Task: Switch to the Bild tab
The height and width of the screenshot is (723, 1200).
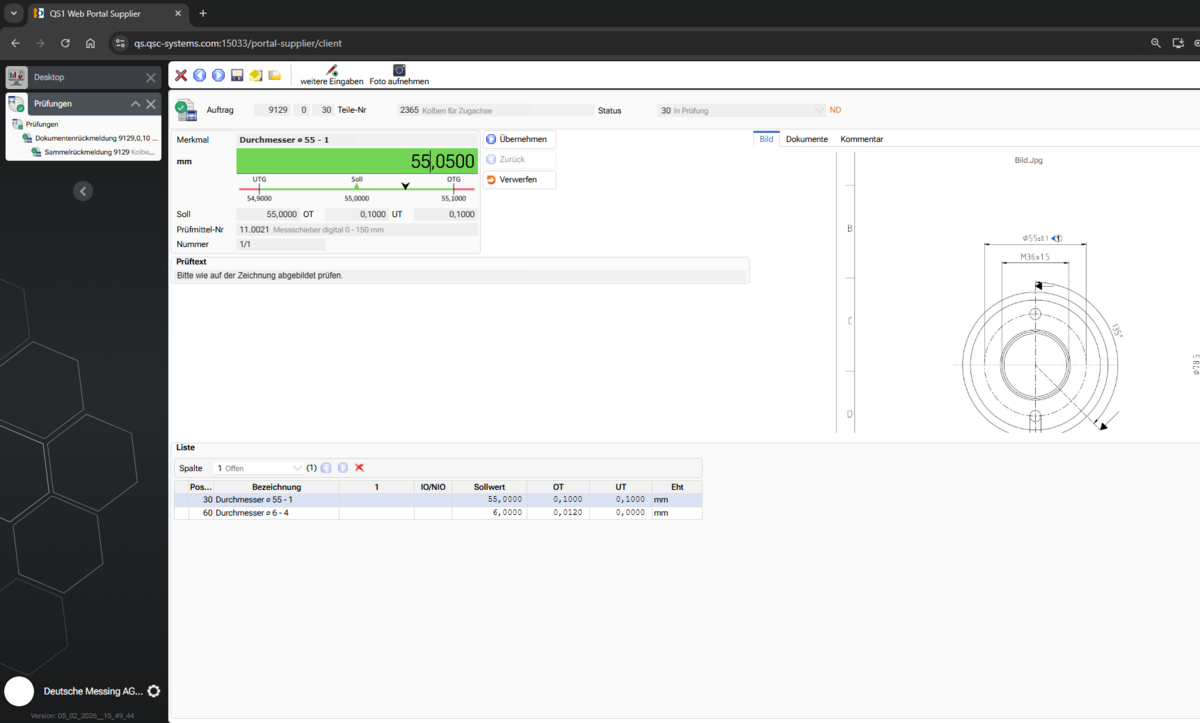Action: coord(766,139)
